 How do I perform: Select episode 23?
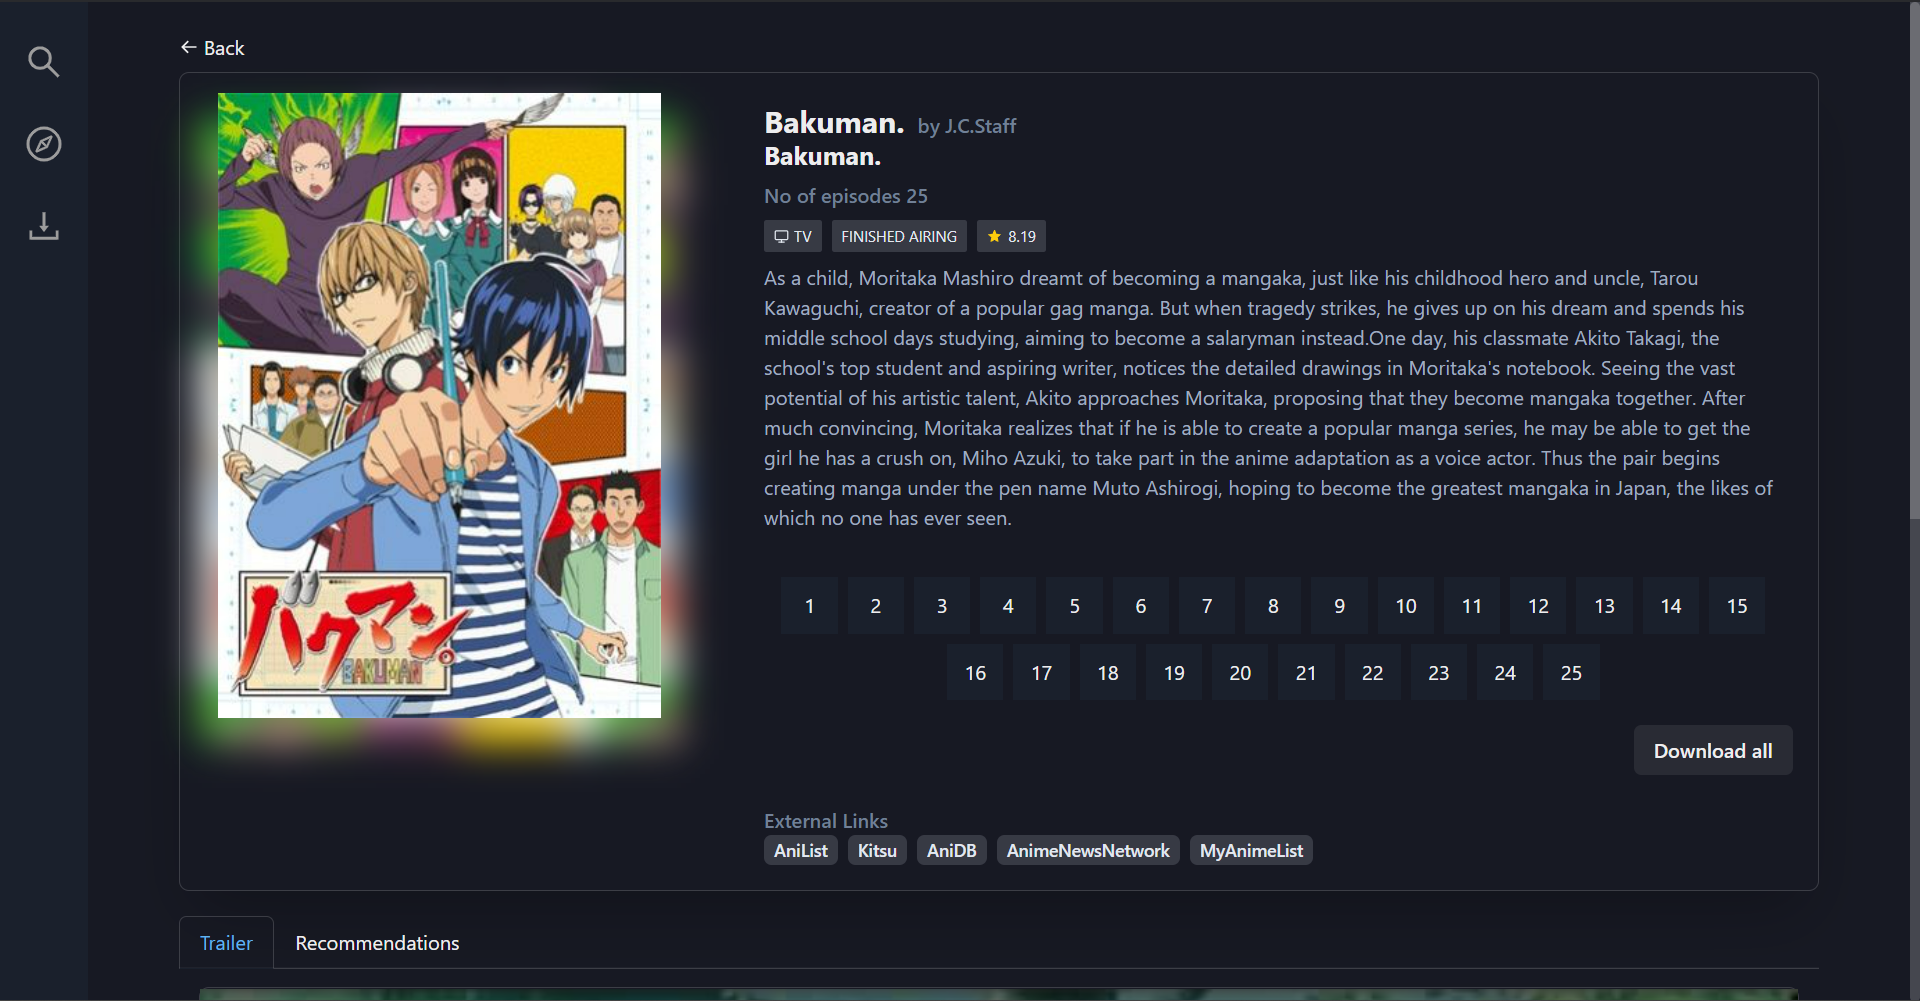1439,672
